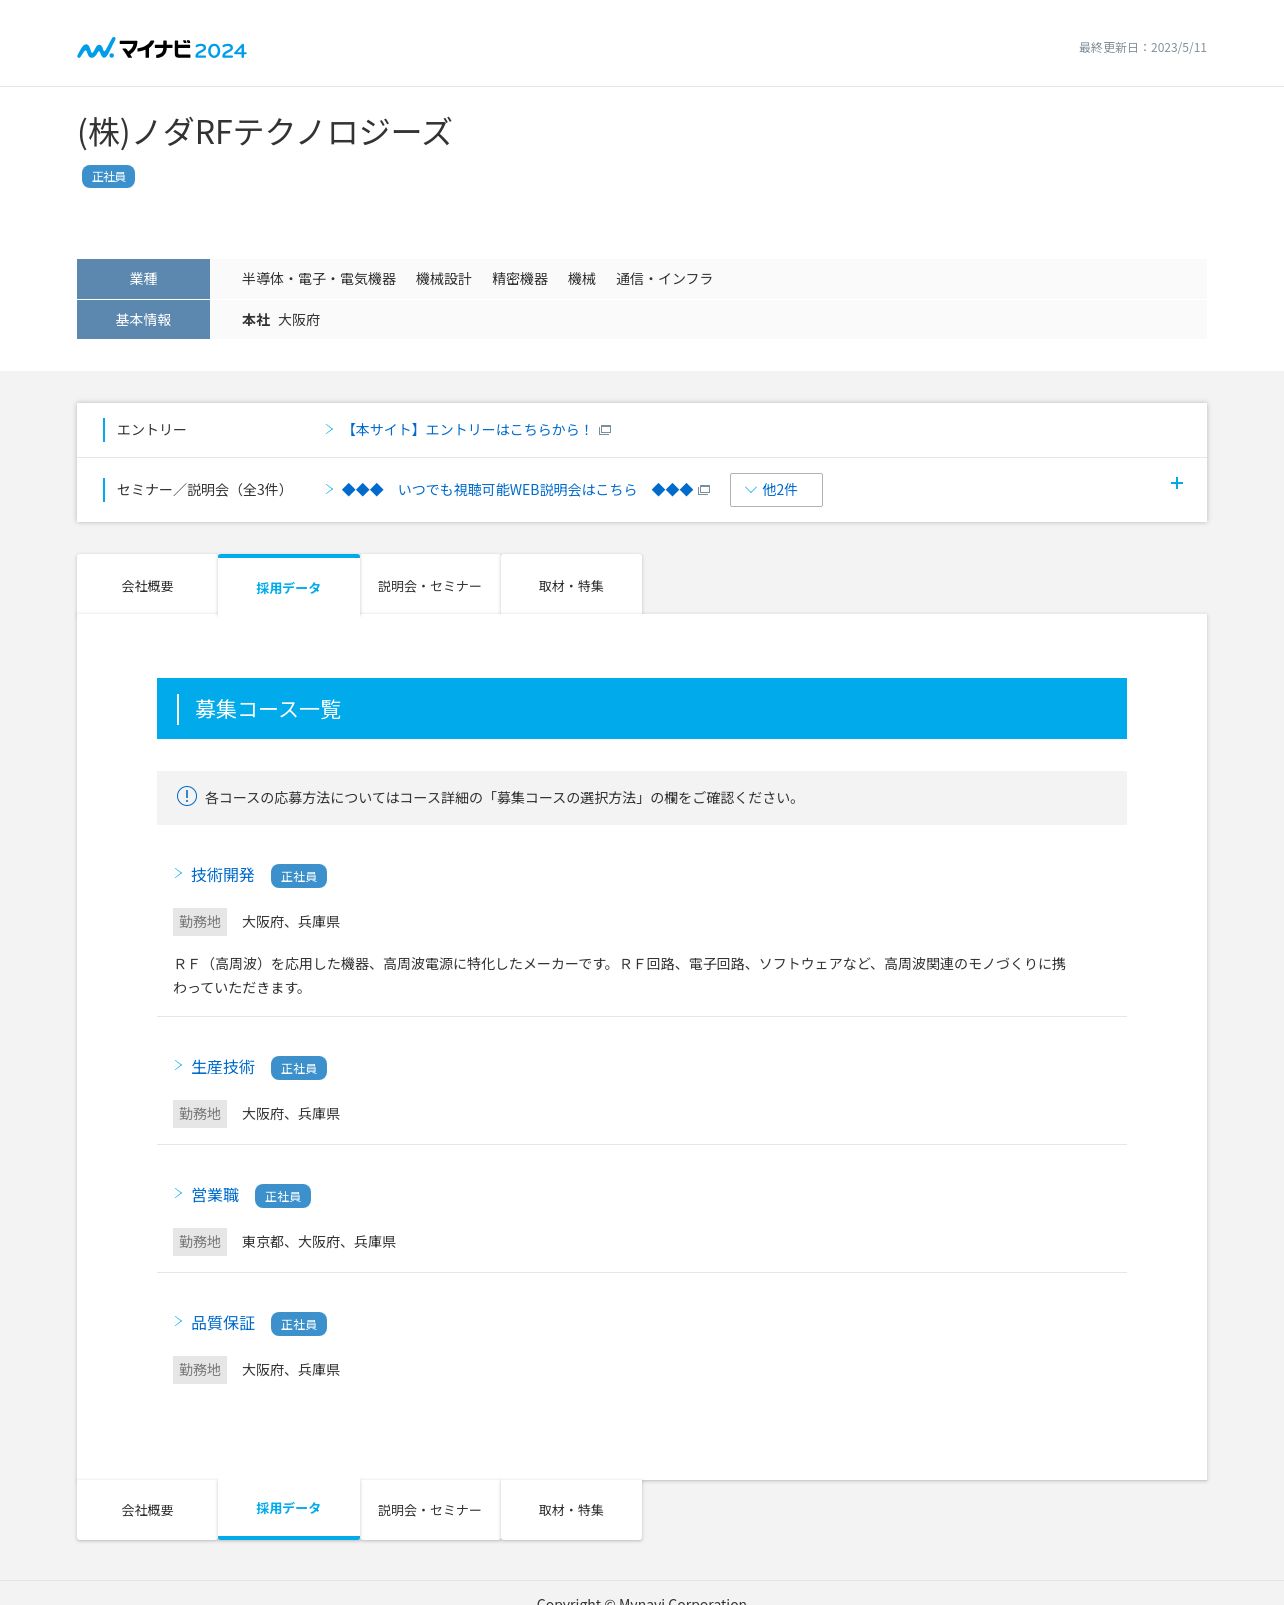The height and width of the screenshot is (1605, 1284).
Task: Open the 【本サイト】エントリーはこちらから！ link
Action: click(x=469, y=430)
